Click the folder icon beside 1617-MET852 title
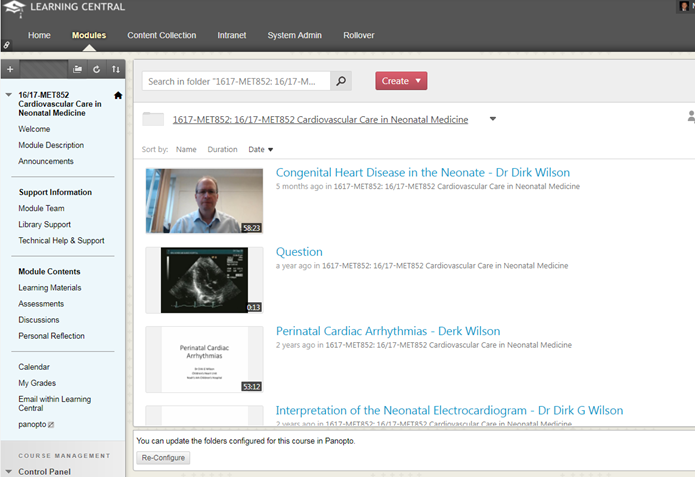The width and height of the screenshot is (695, 477). click(153, 119)
